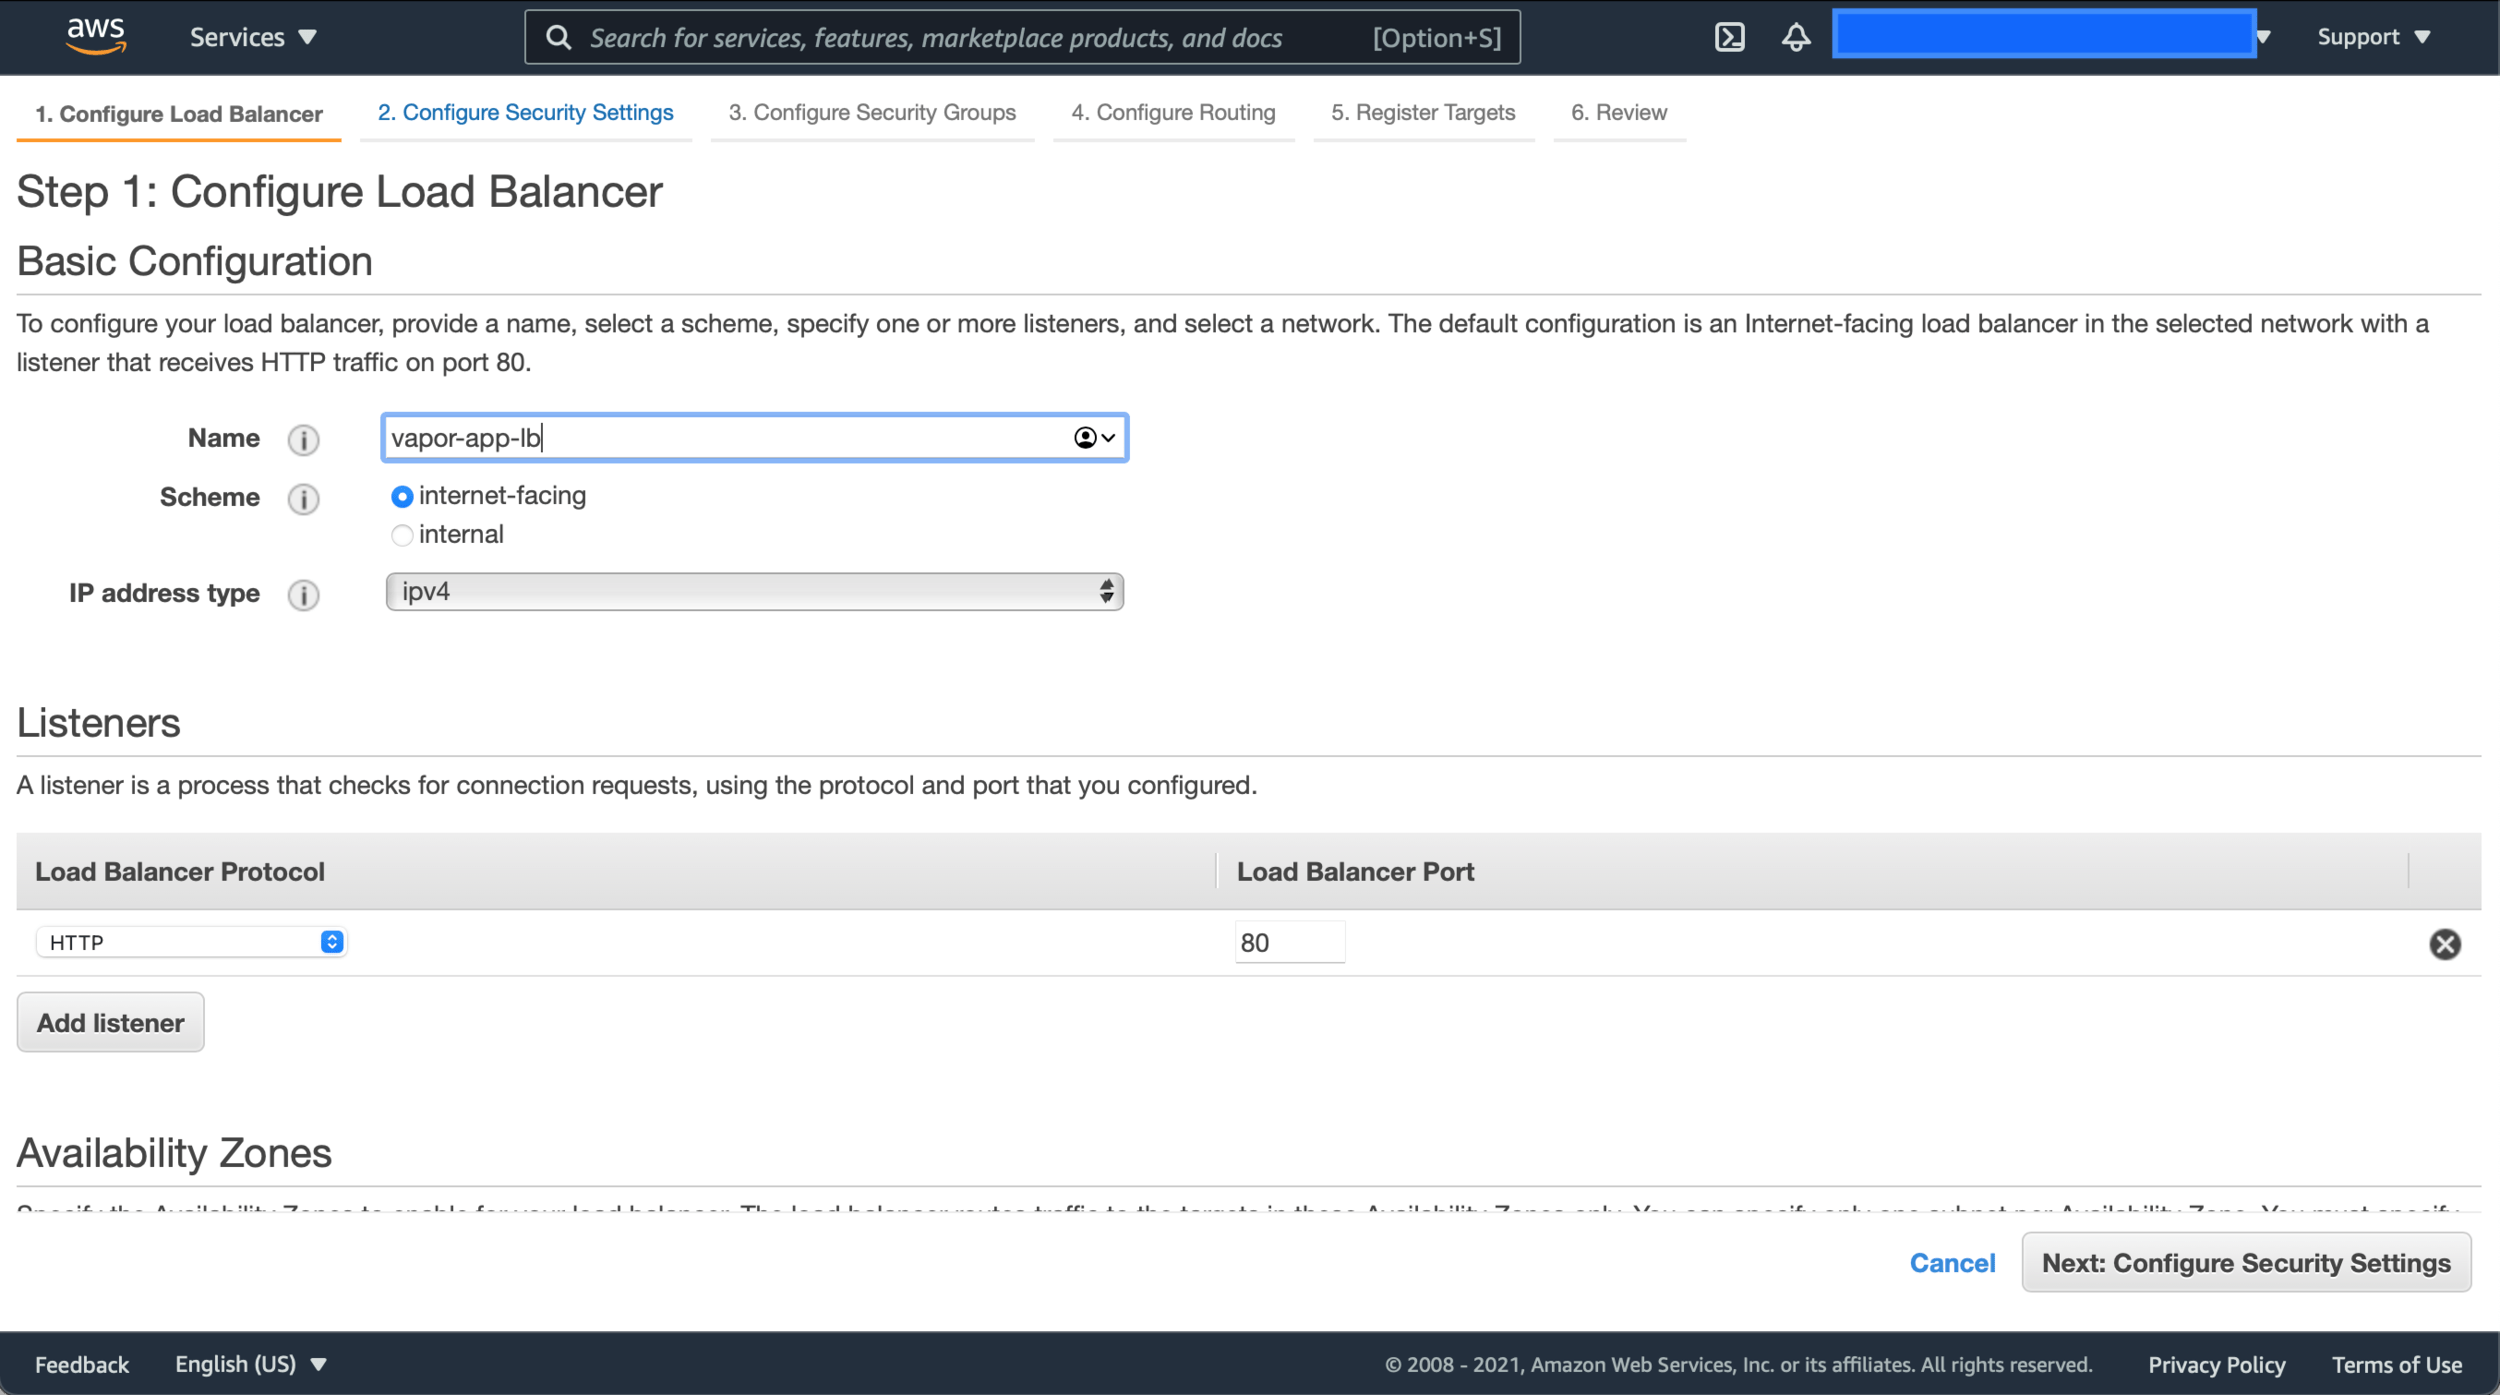Click the Add listener button
The image size is (2500, 1395).
pyautogui.click(x=110, y=1022)
